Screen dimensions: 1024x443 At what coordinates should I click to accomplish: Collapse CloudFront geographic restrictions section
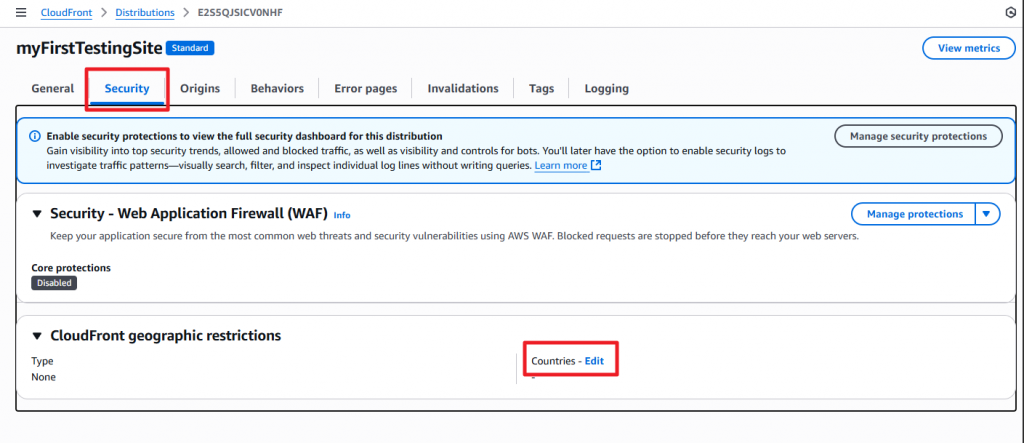(37, 336)
